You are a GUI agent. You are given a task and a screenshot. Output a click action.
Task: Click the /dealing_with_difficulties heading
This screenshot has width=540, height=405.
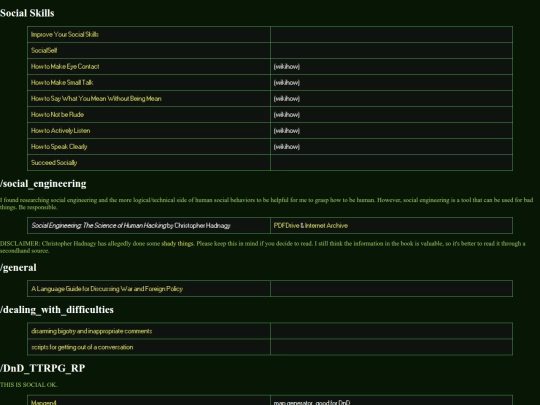[57, 310]
